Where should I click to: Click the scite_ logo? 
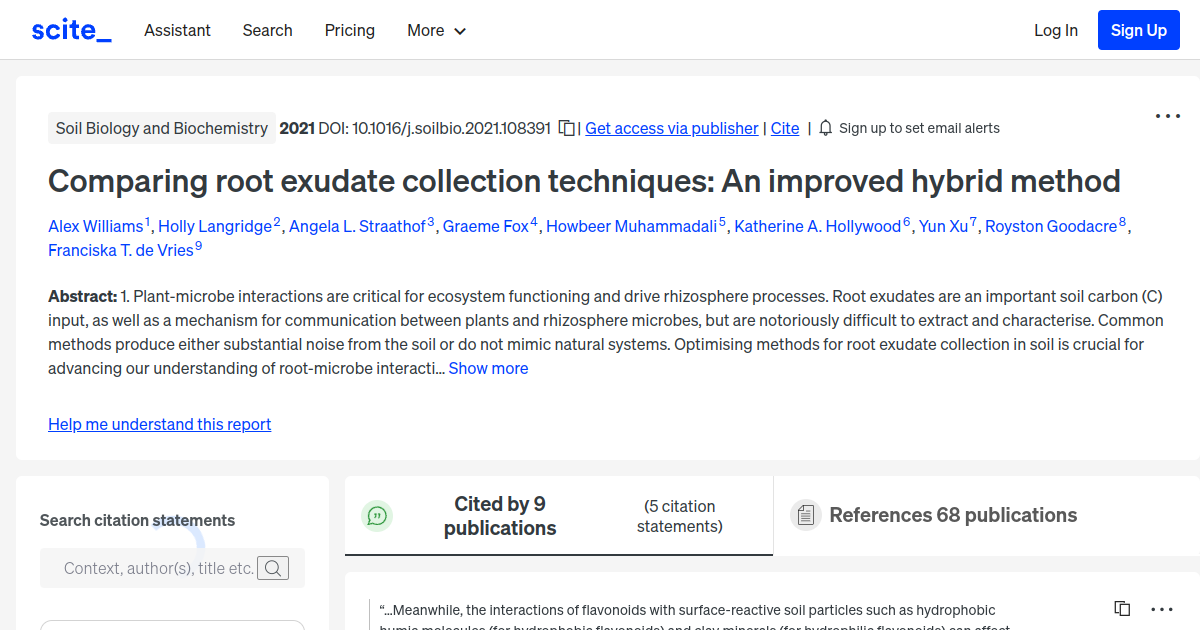point(71,30)
